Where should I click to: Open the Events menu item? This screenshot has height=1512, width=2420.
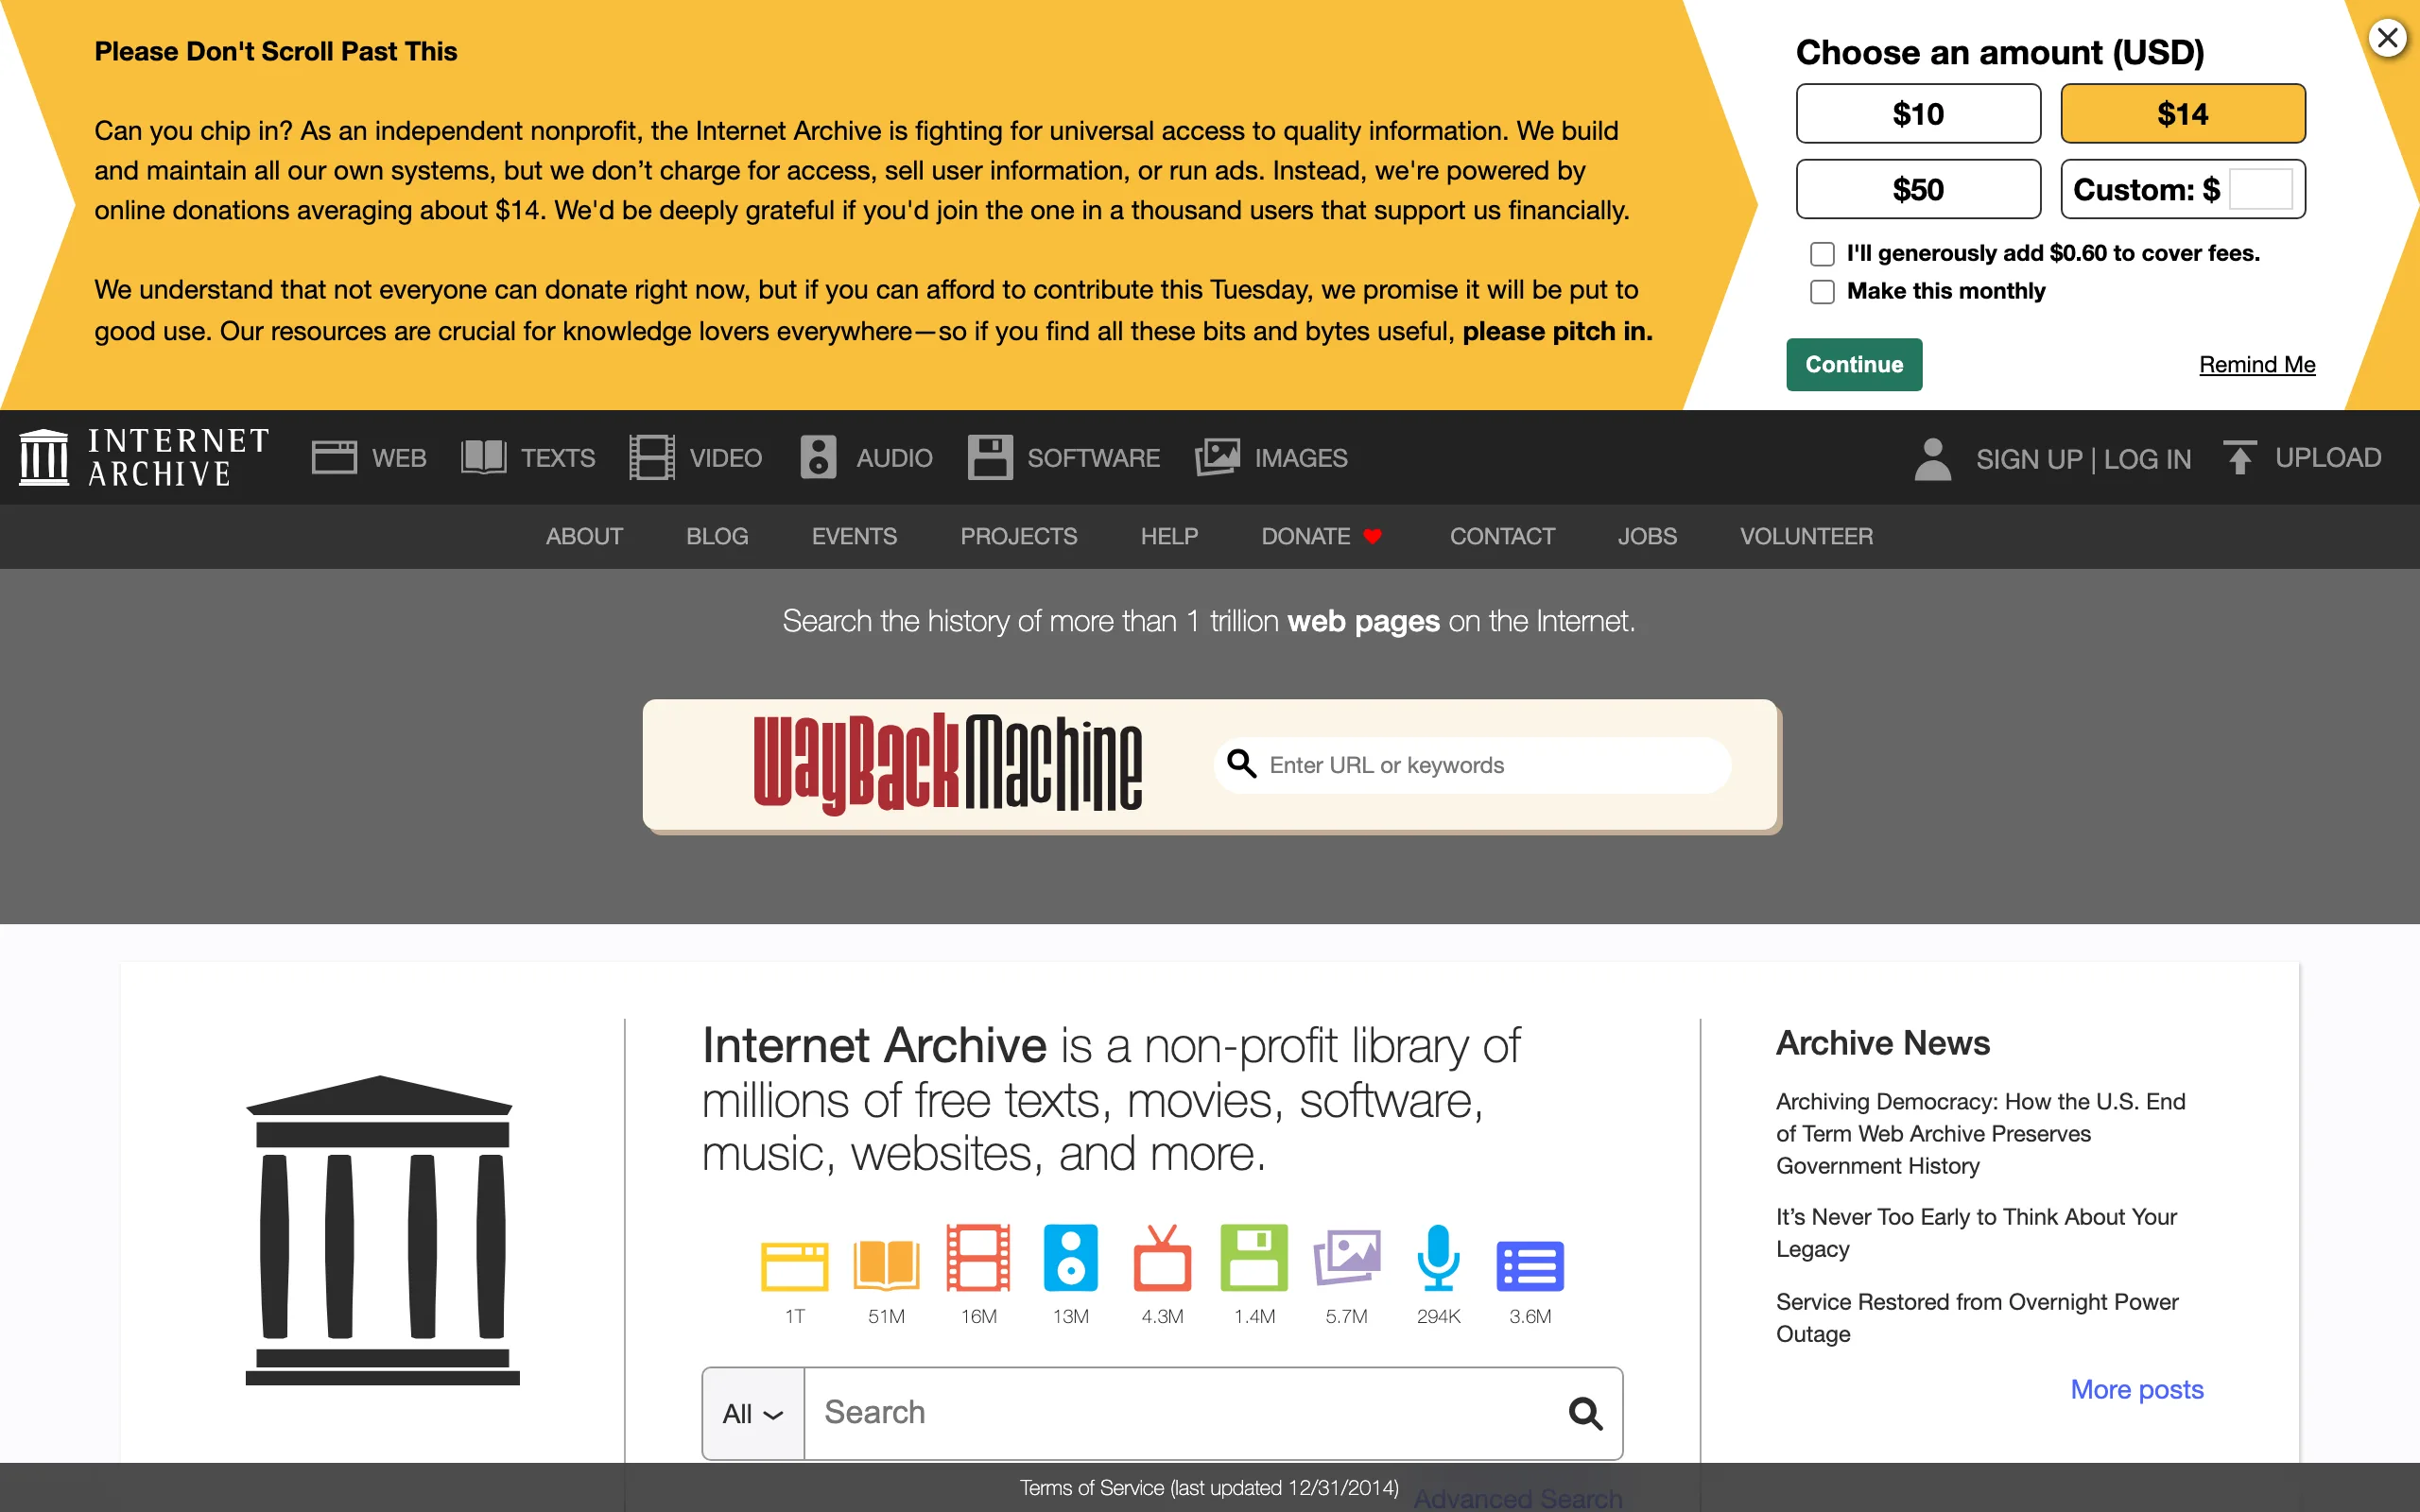click(x=854, y=536)
